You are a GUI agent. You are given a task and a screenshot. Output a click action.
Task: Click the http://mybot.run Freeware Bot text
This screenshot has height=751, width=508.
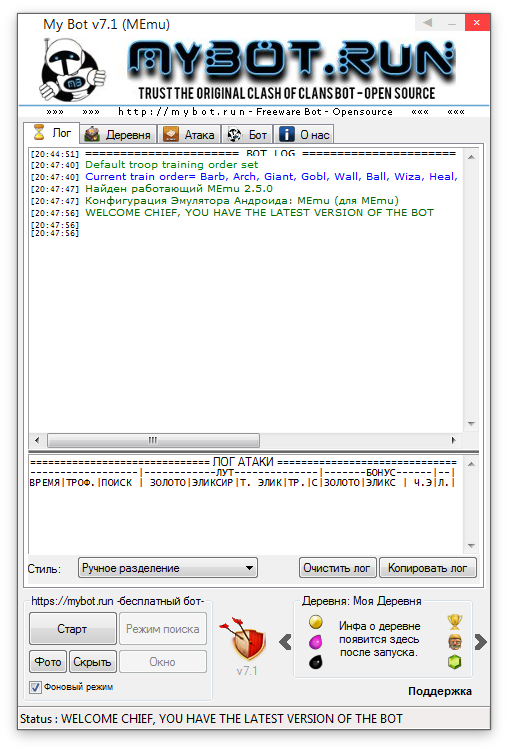tap(255, 112)
